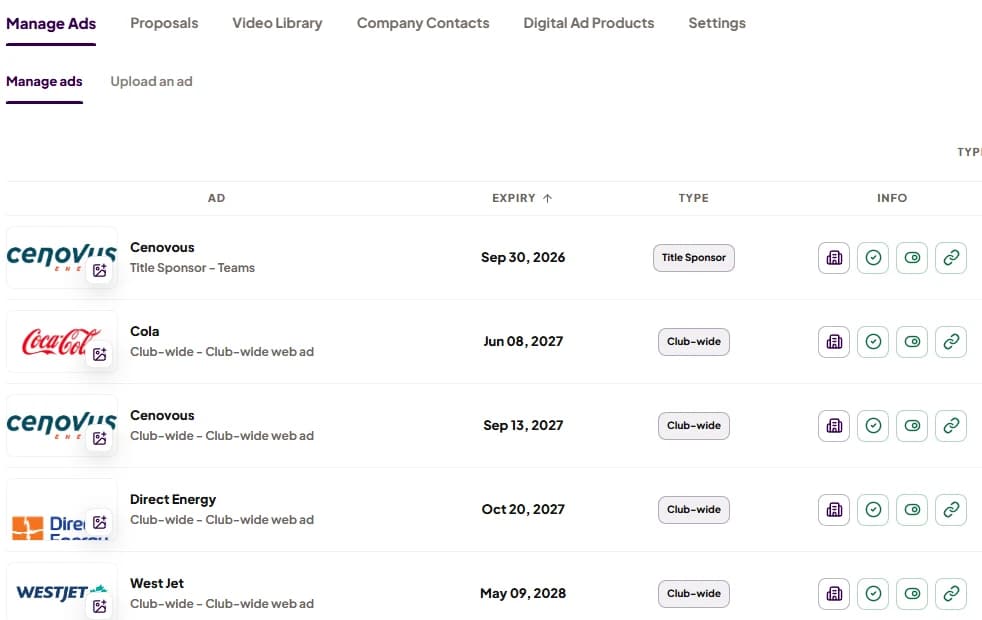Click Club-wide badge in West Jet row

[x=694, y=594]
